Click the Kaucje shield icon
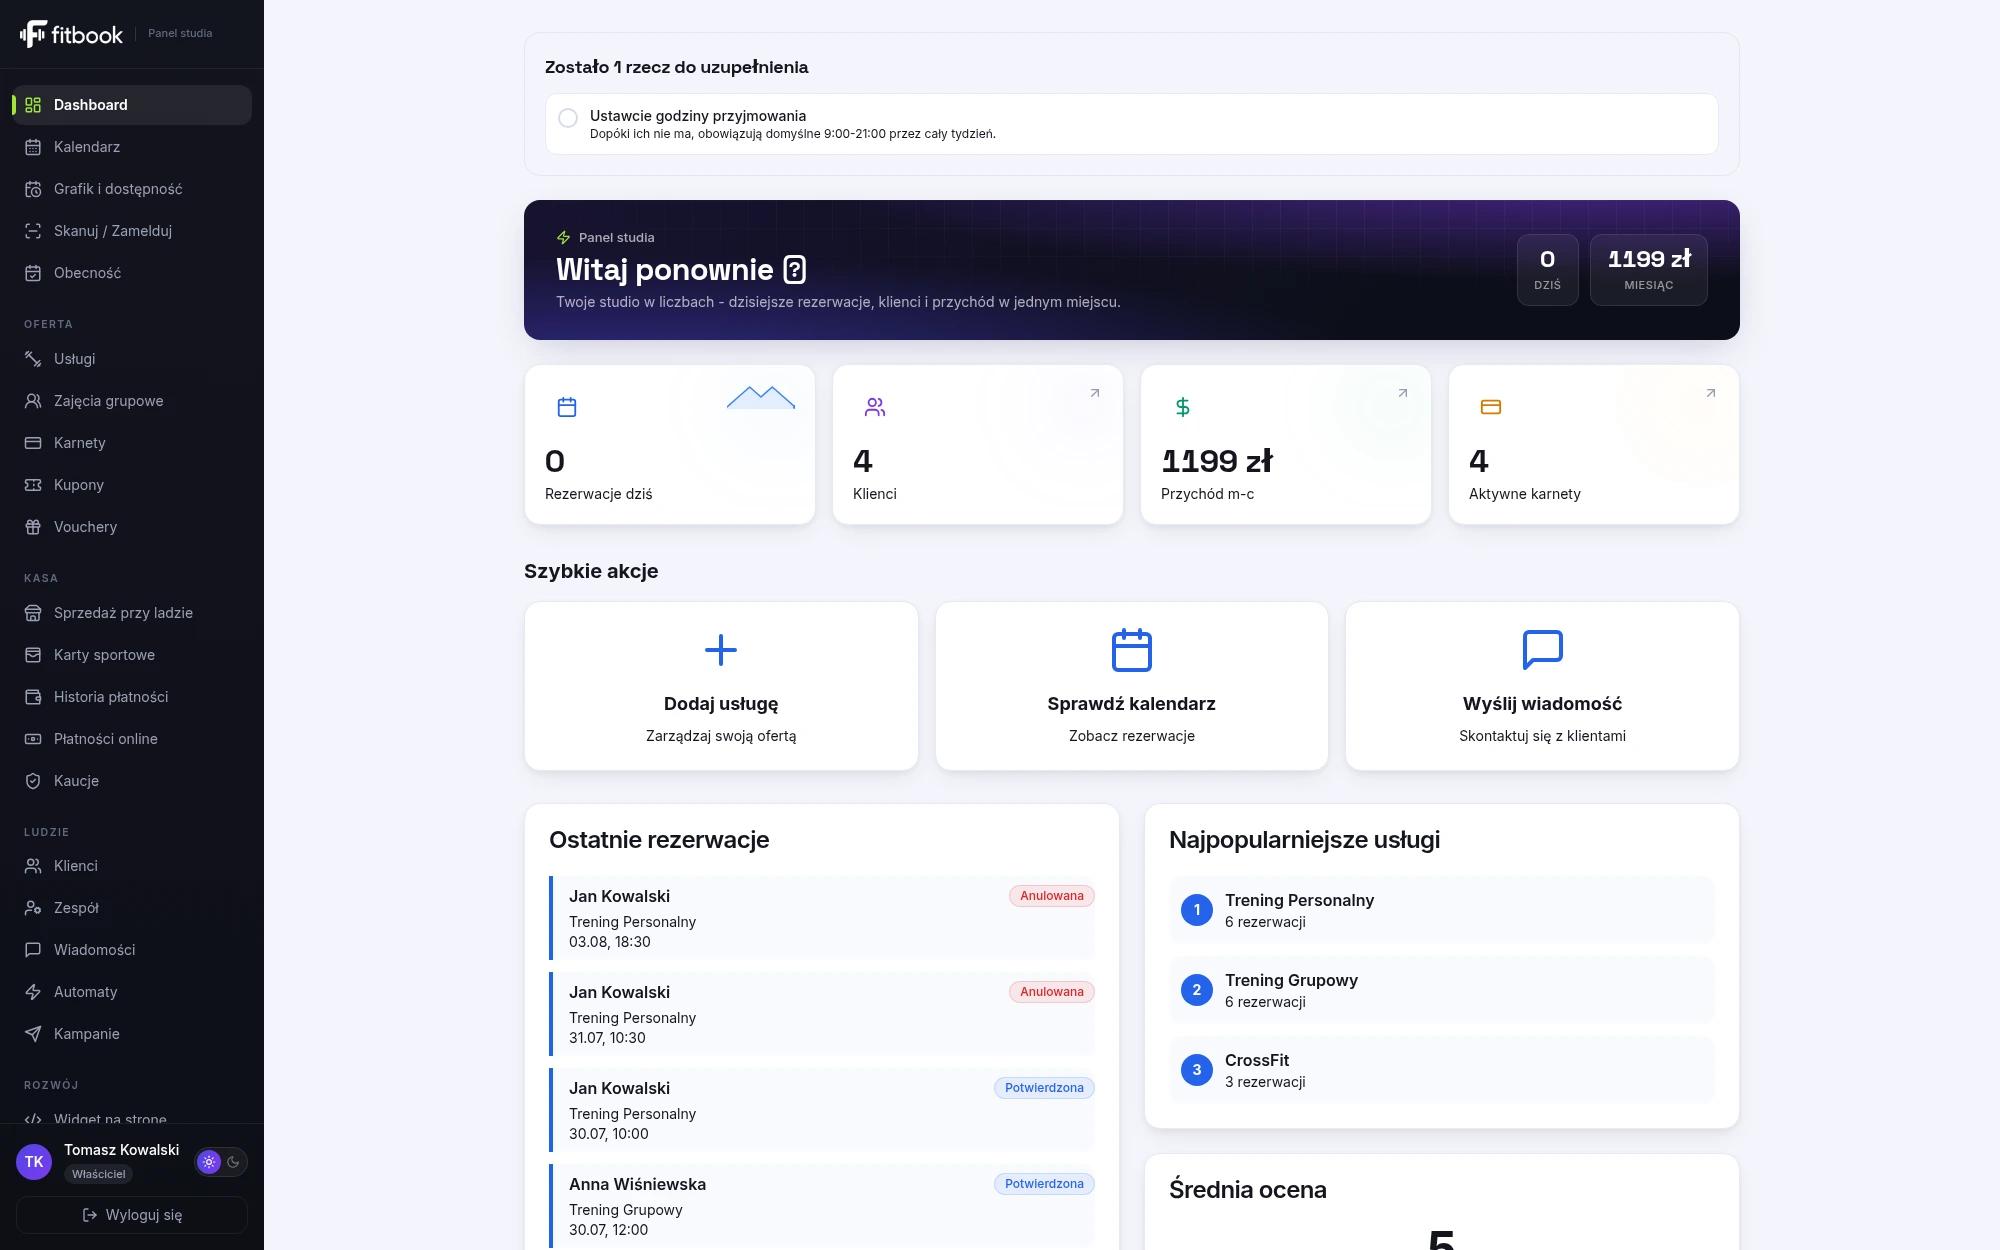 point(33,781)
